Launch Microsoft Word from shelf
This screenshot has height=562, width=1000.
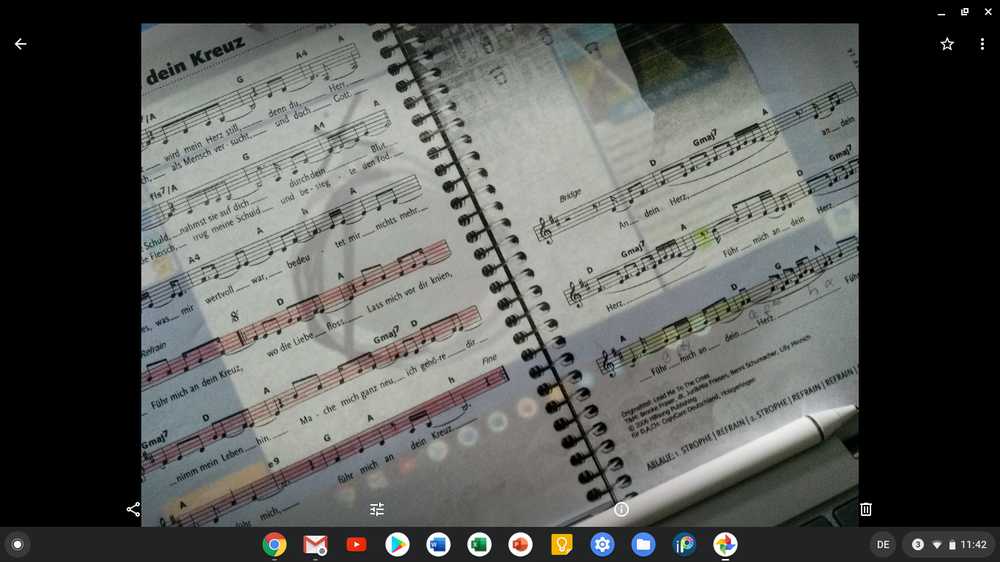[x=438, y=544]
